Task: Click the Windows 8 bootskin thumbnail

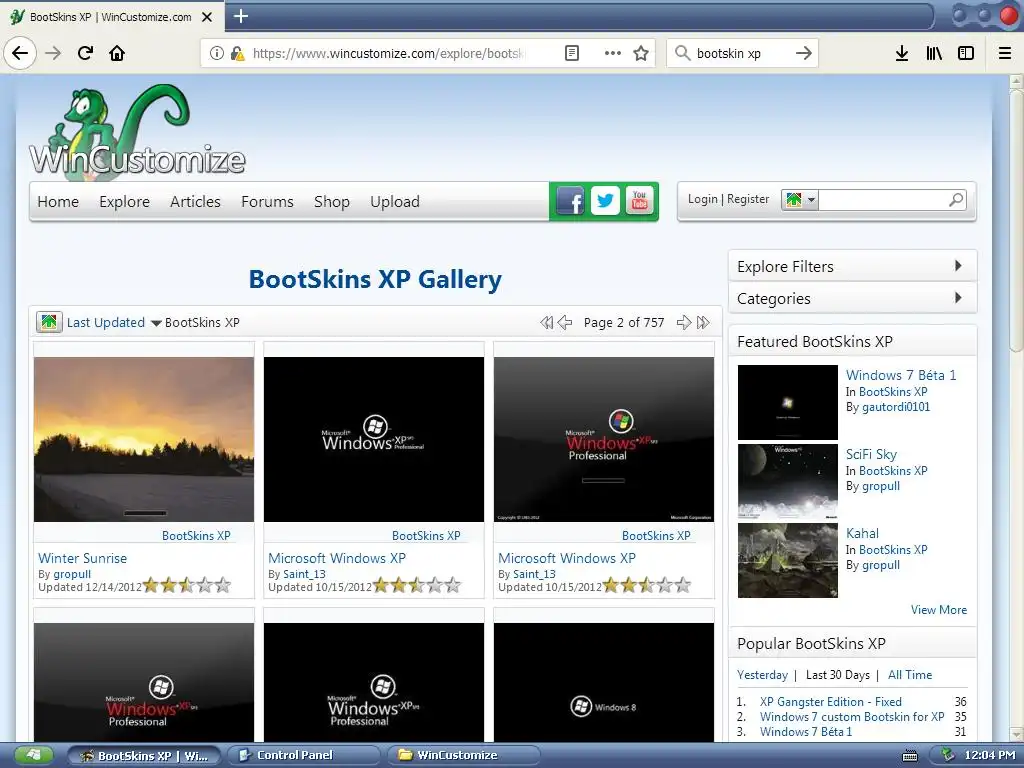Action: [604, 682]
